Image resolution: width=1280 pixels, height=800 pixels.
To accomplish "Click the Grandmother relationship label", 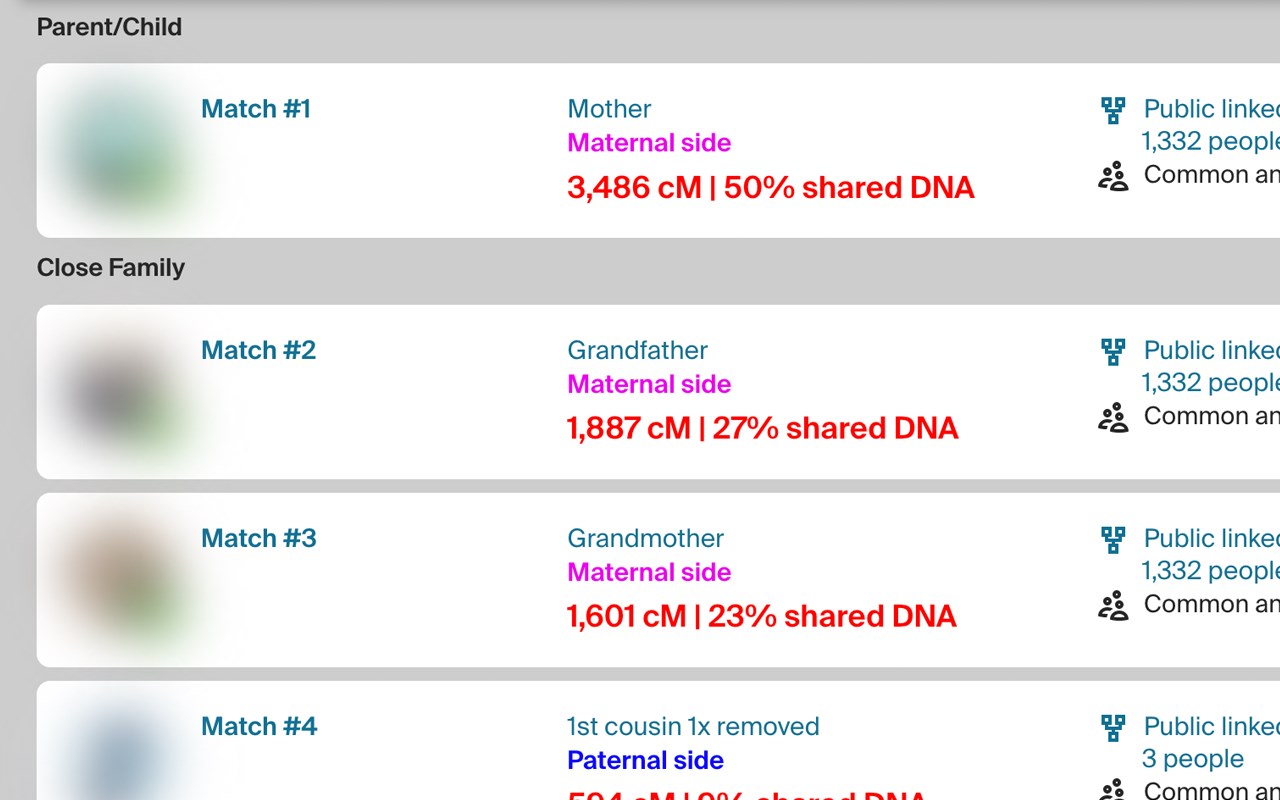I will 645,538.
